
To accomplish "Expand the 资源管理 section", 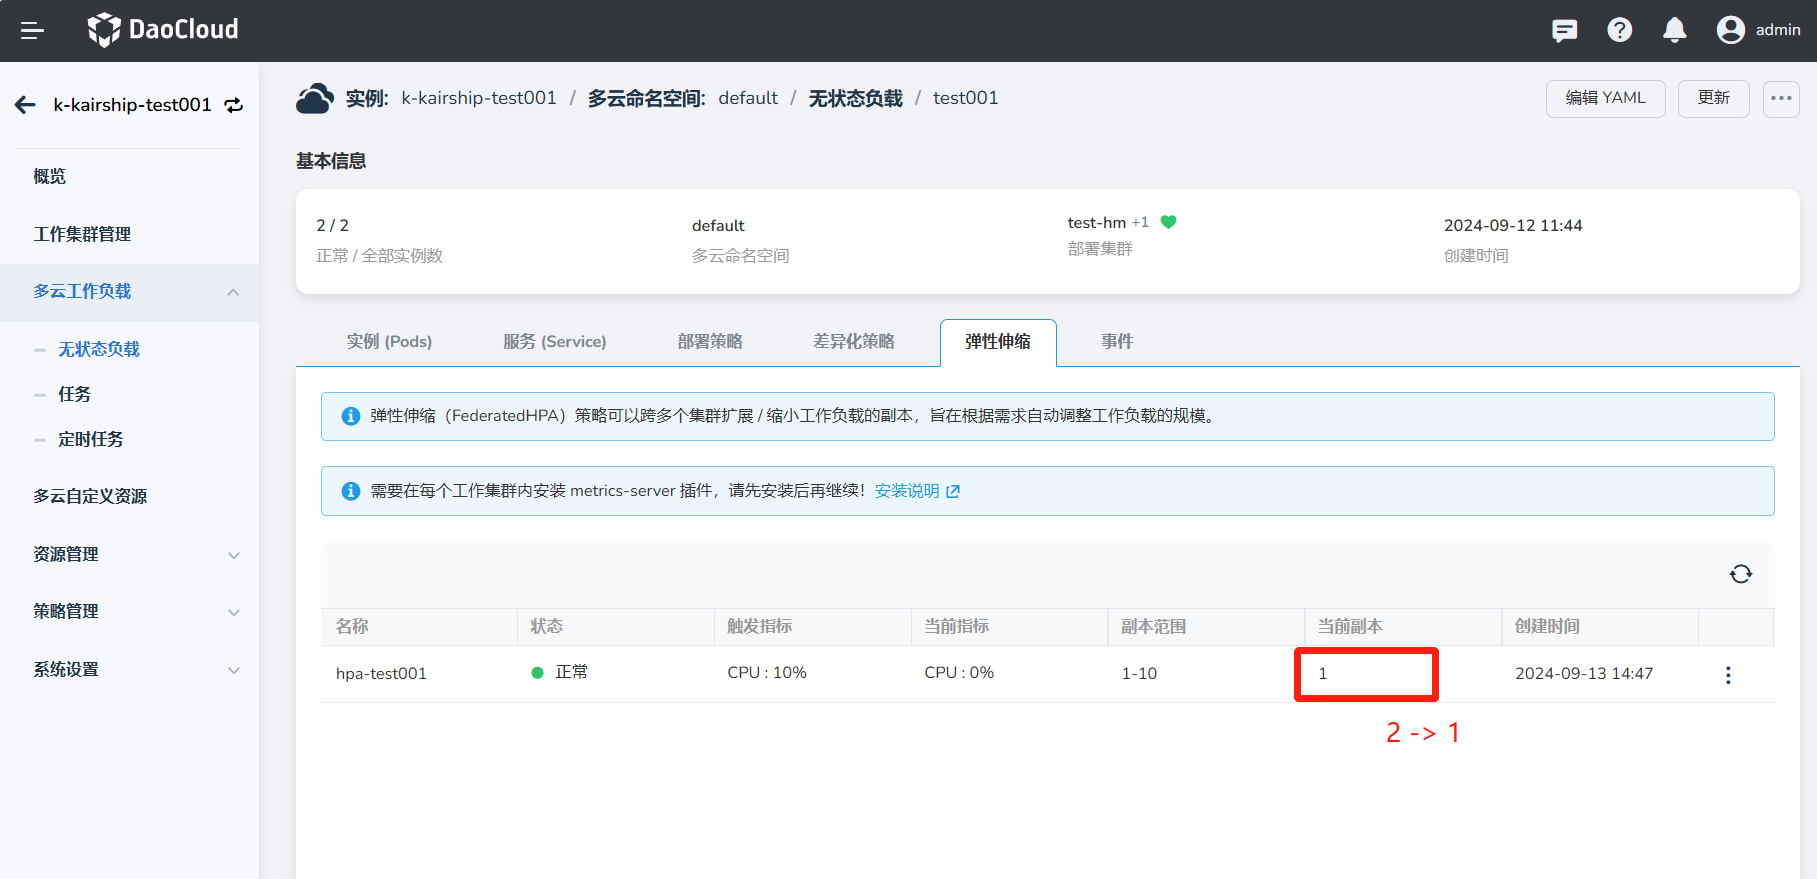I will pos(233,555).
